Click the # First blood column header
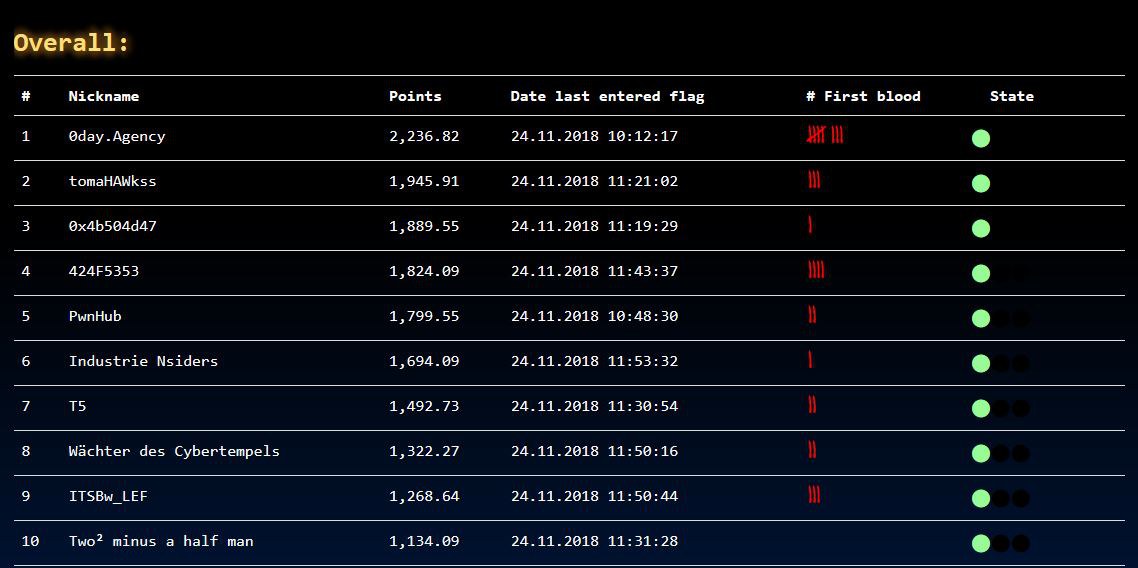The width and height of the screenshot is (1138, 568). pyautogui.click(x=863, y=96)
